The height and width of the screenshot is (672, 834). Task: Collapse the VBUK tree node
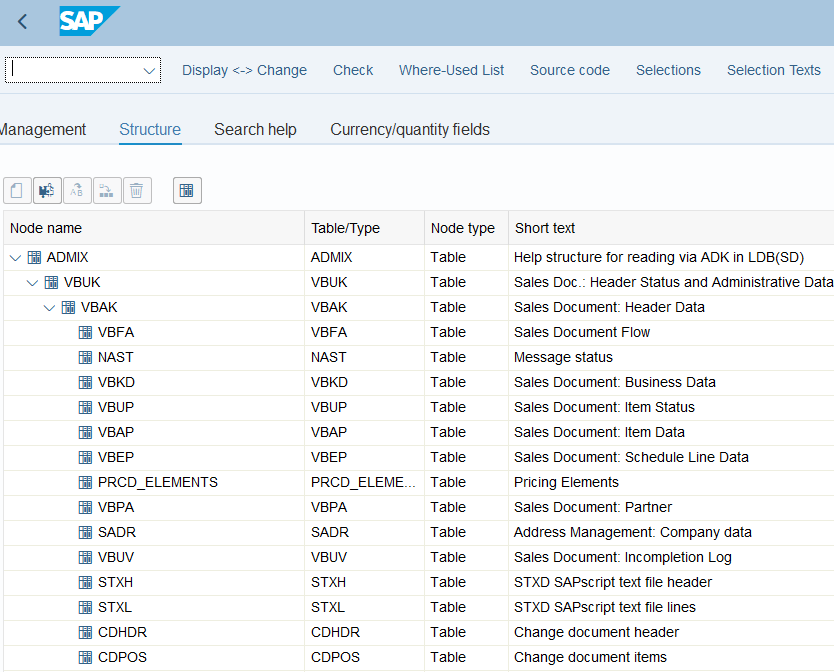tap(32, 283)
